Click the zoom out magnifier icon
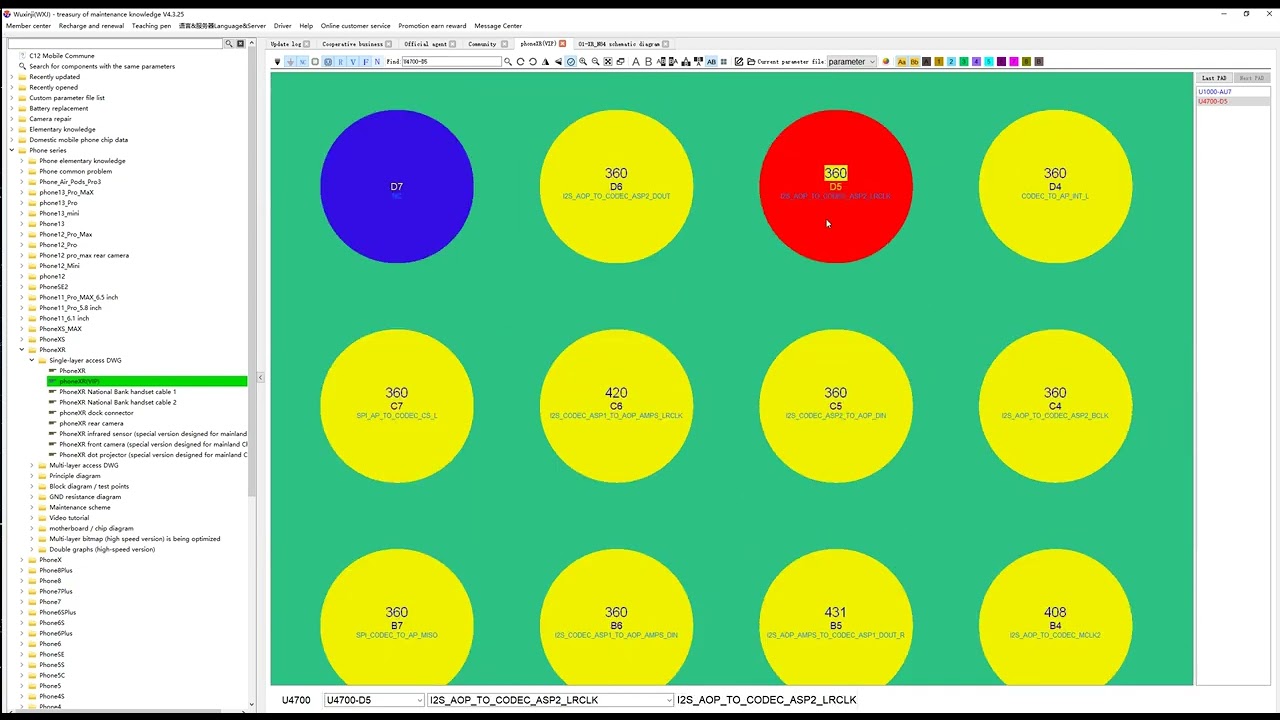The width and height of the screenshot is (1280, 720). (x=596, y=61)
